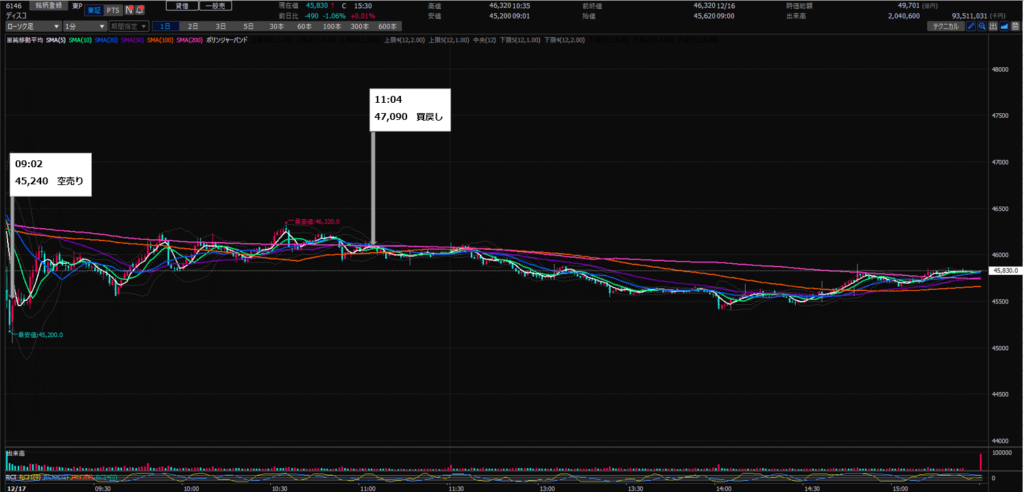Screen dimensions: 1024x492
Task: Click the blue area chart icon
Action: 1005,26
